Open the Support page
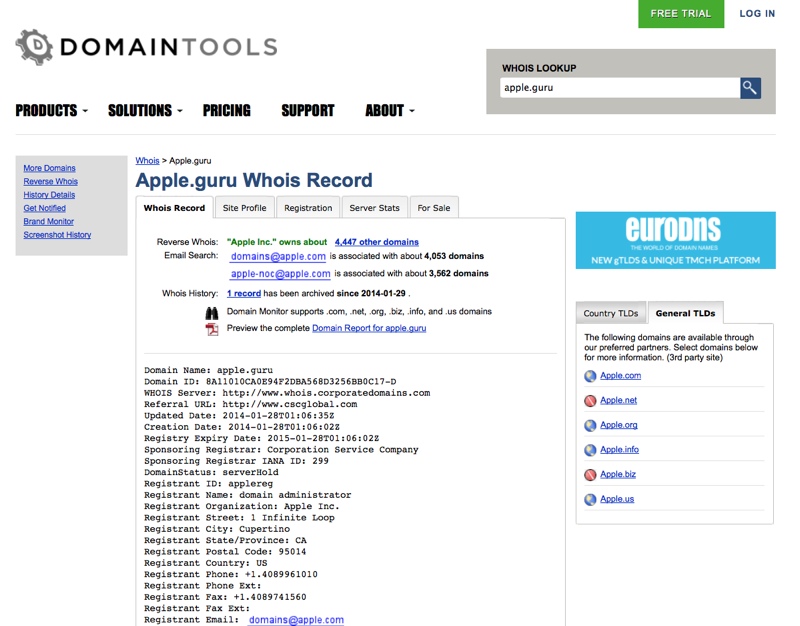Image resolution: width=800 pixels, height=626 pixels. click(x=308, y=110)
